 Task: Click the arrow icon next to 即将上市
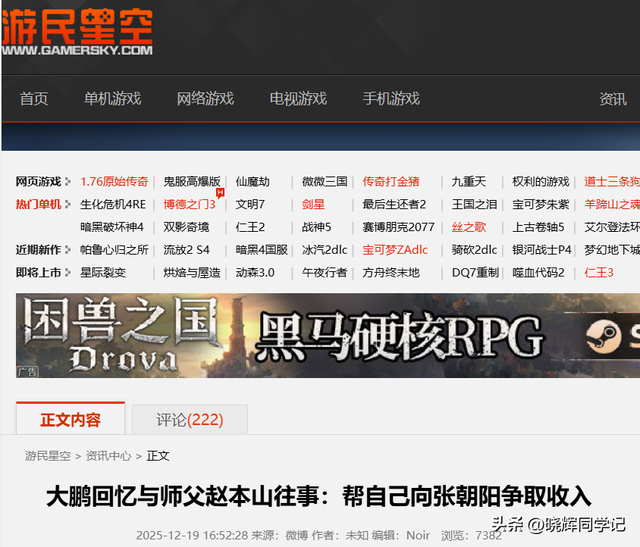68,273
